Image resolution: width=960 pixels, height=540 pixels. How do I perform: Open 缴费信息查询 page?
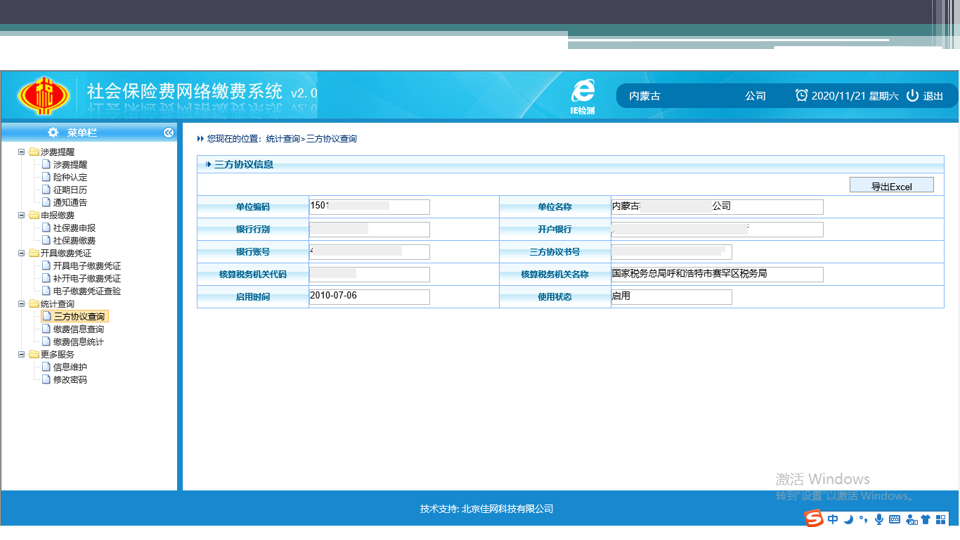(x=78, y=329)
